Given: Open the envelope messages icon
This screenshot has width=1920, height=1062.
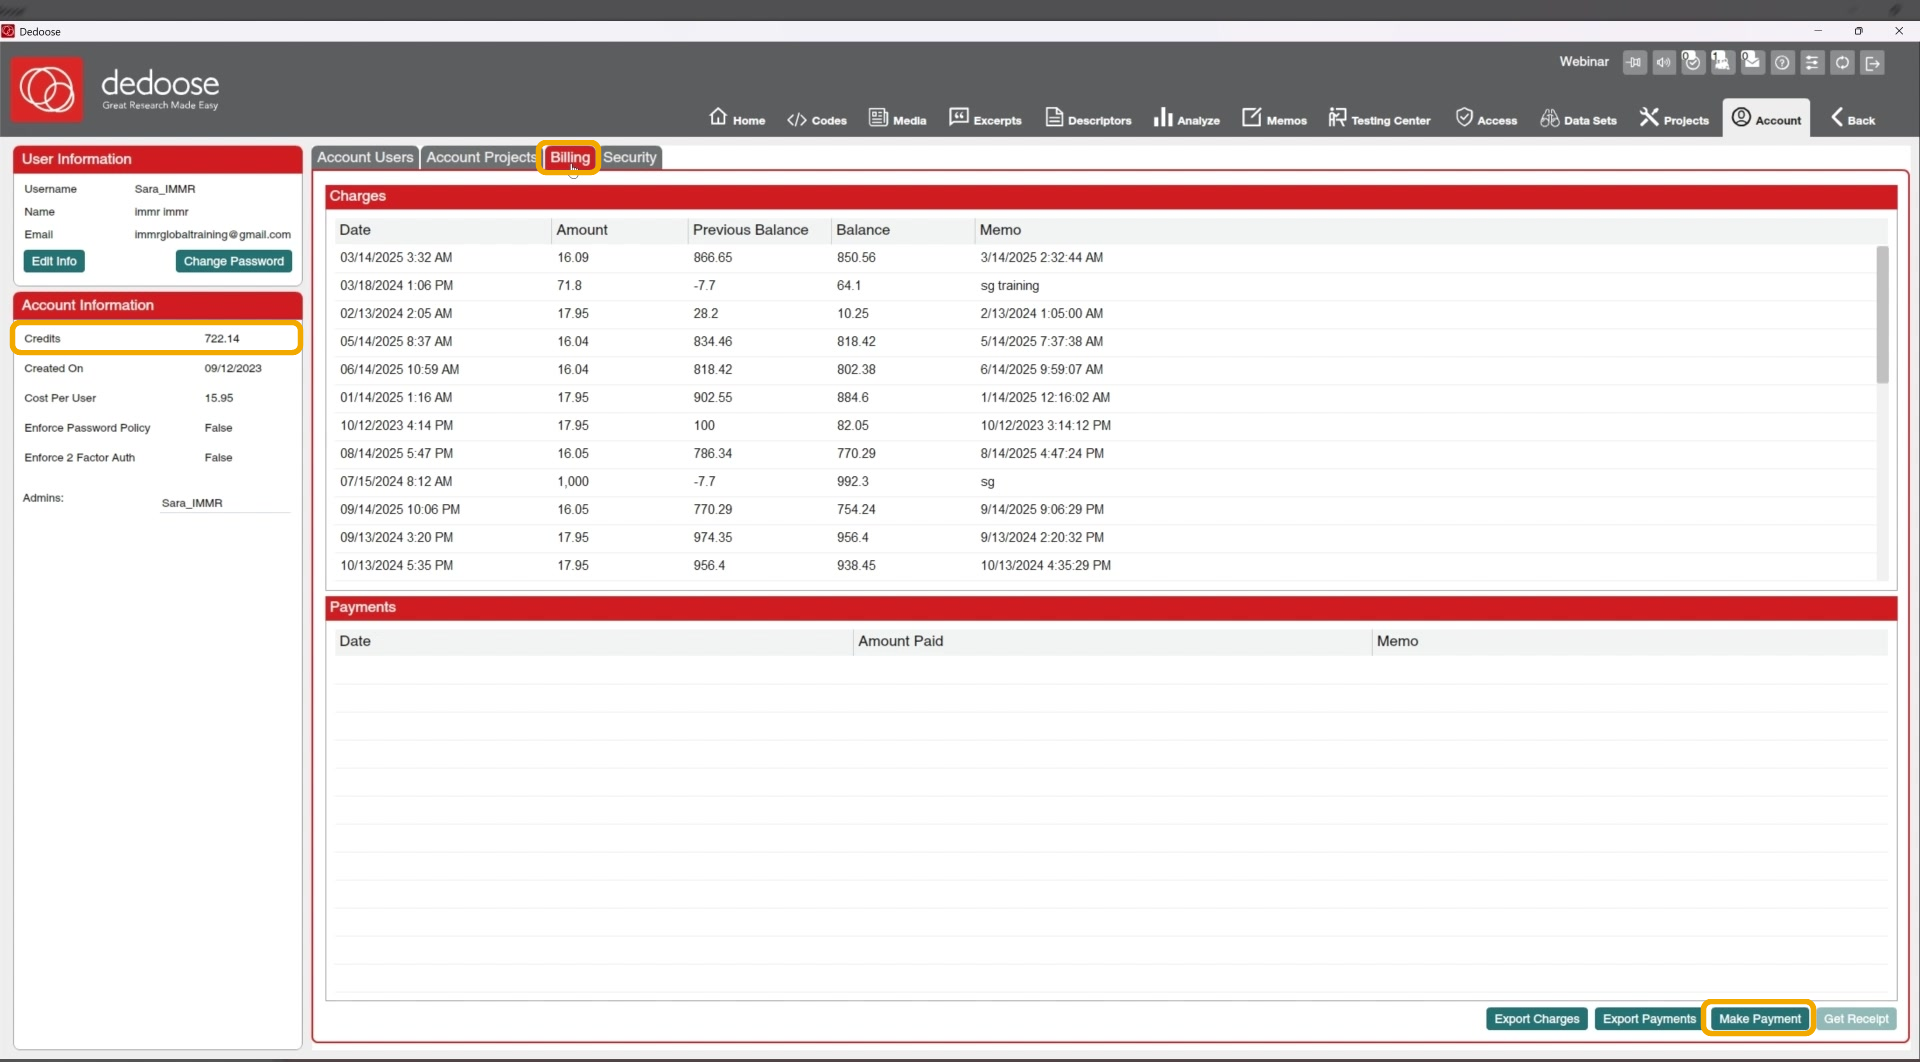Looking at the screenshot, I should 1752,62.
